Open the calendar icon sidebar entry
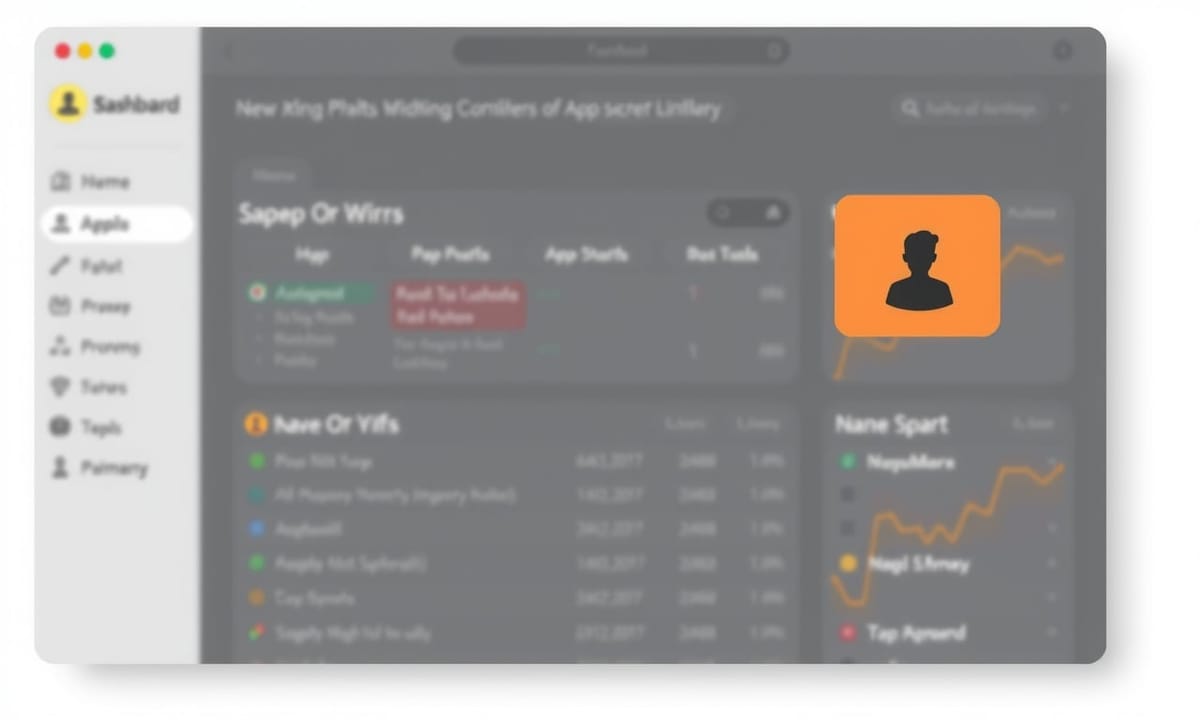The height and width of the screenshot is (720, 1200). point(60,306)
